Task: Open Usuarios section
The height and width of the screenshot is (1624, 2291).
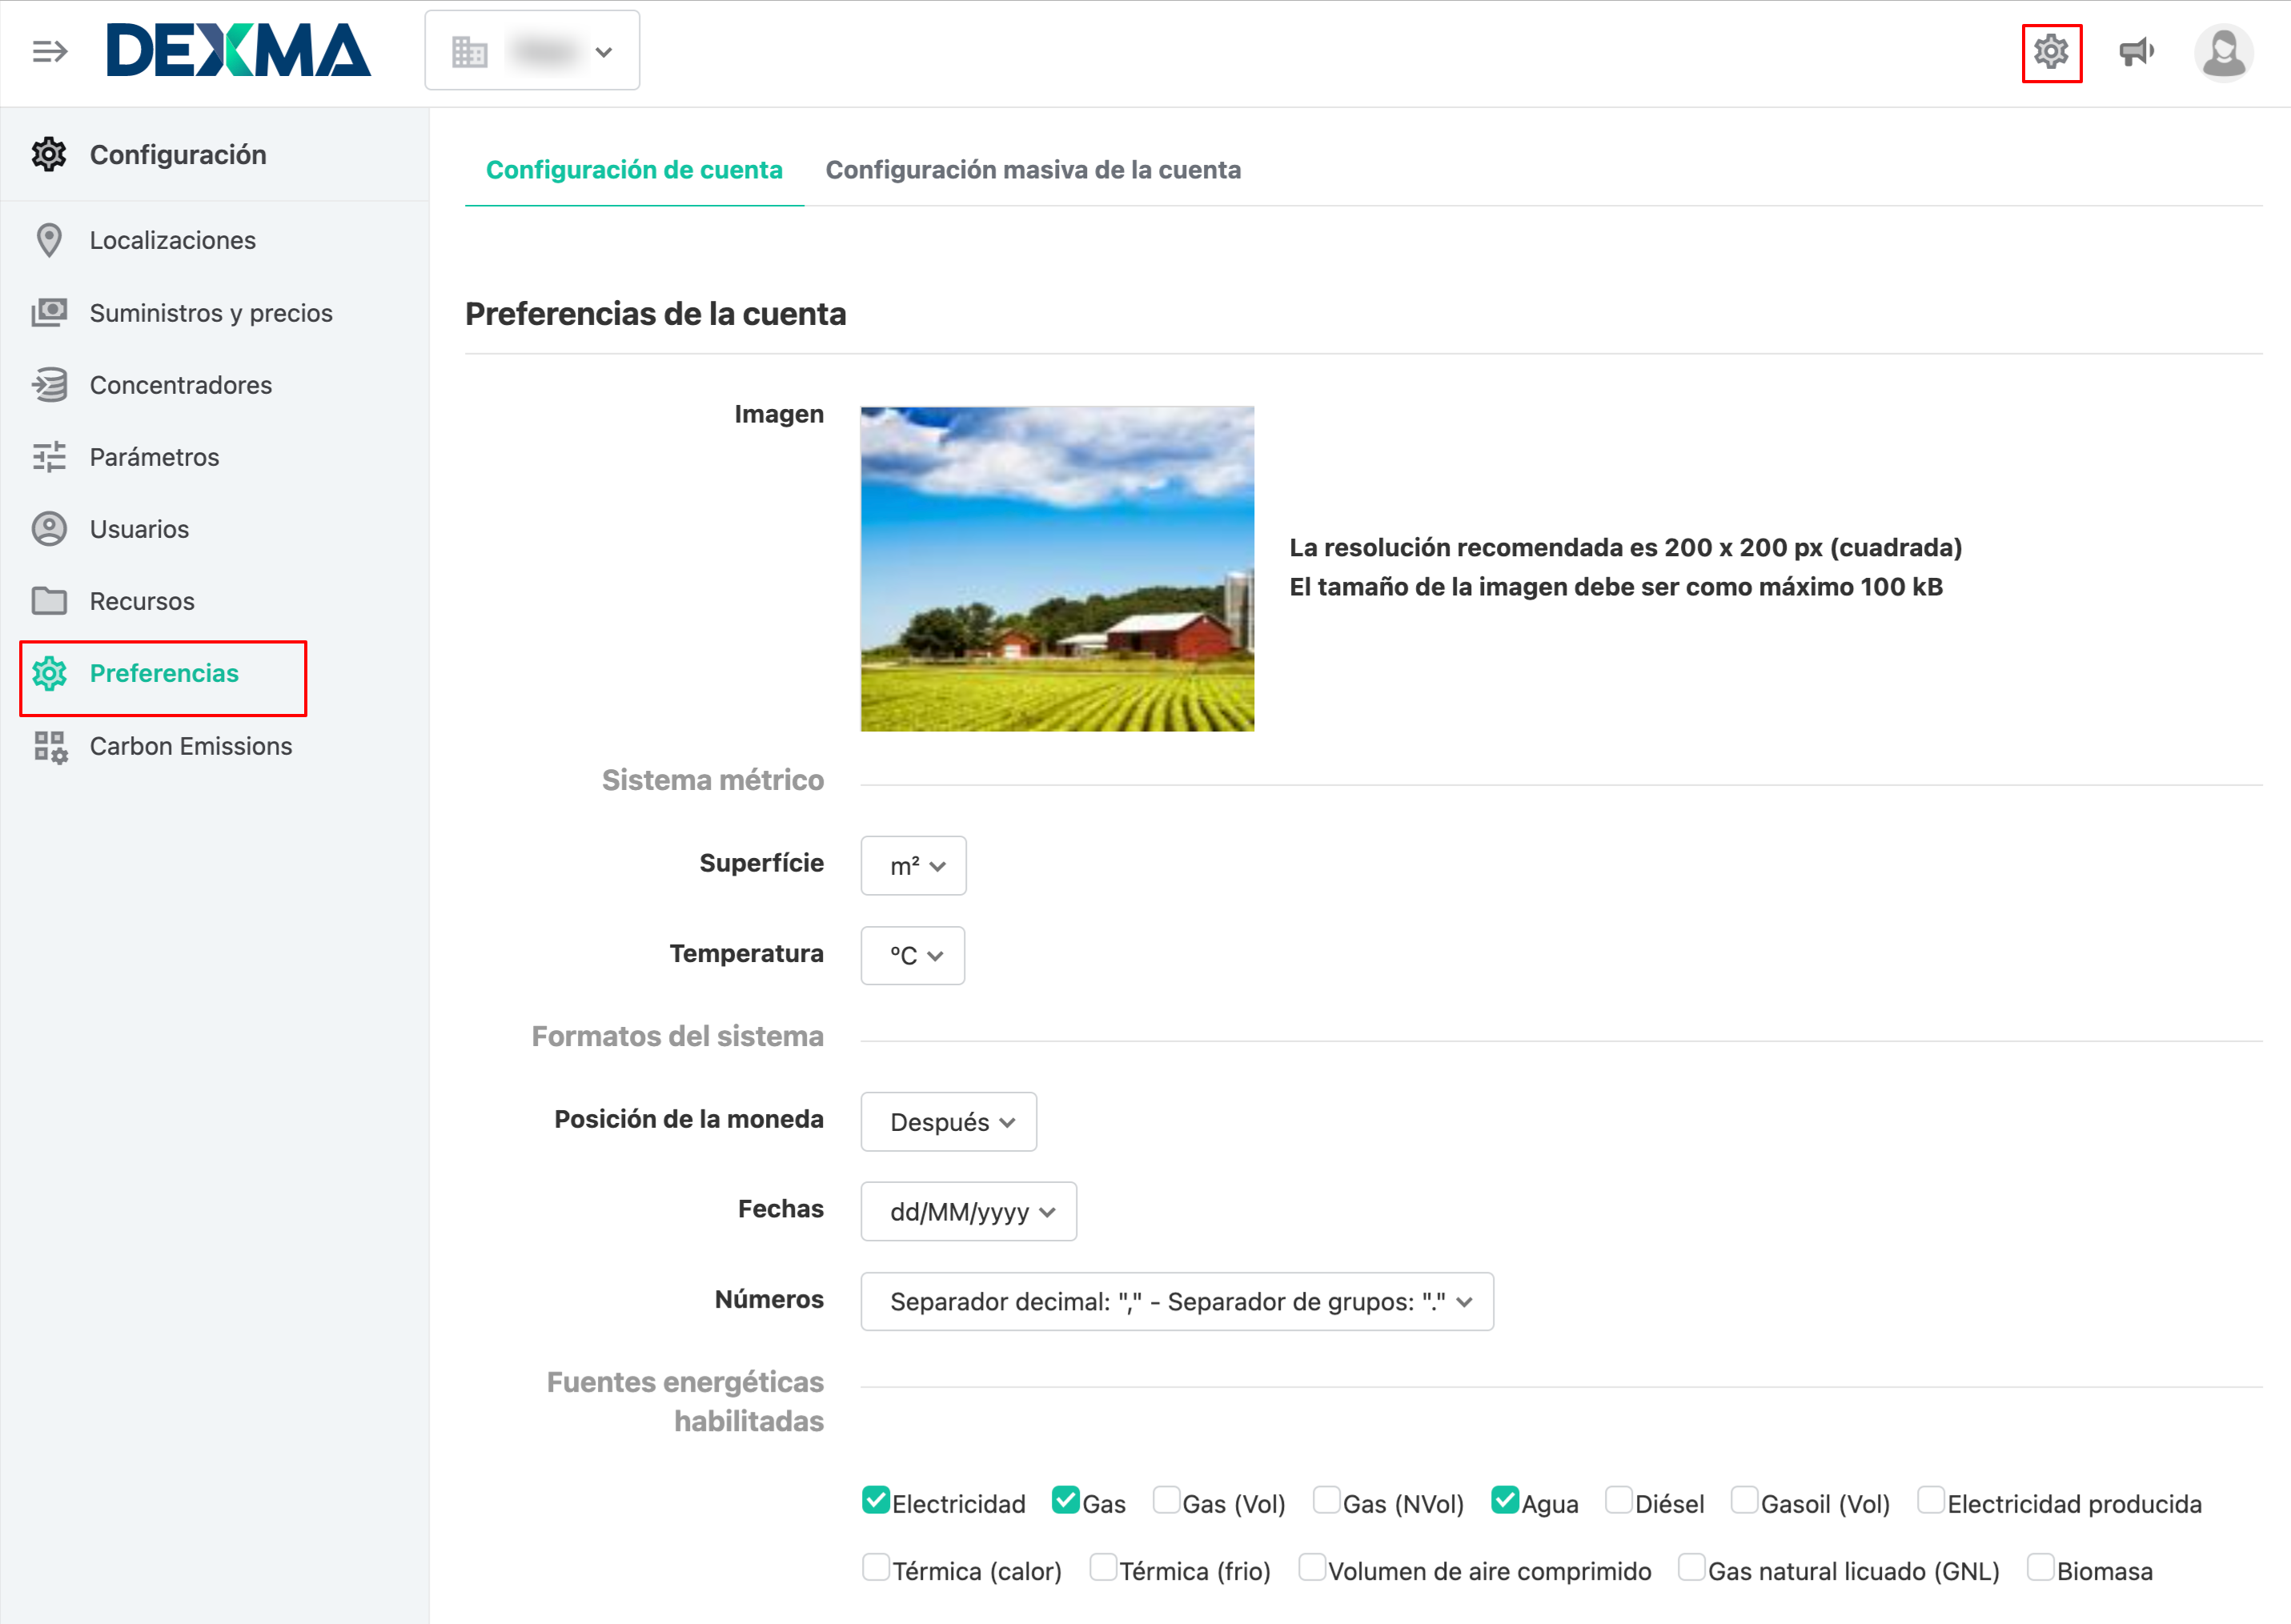Action: click(139, 529)
